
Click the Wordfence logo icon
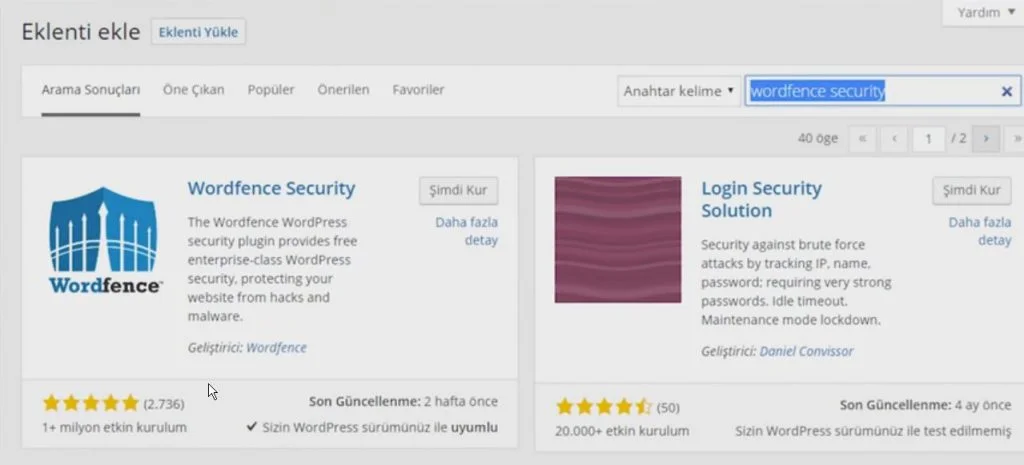[104, 241]
